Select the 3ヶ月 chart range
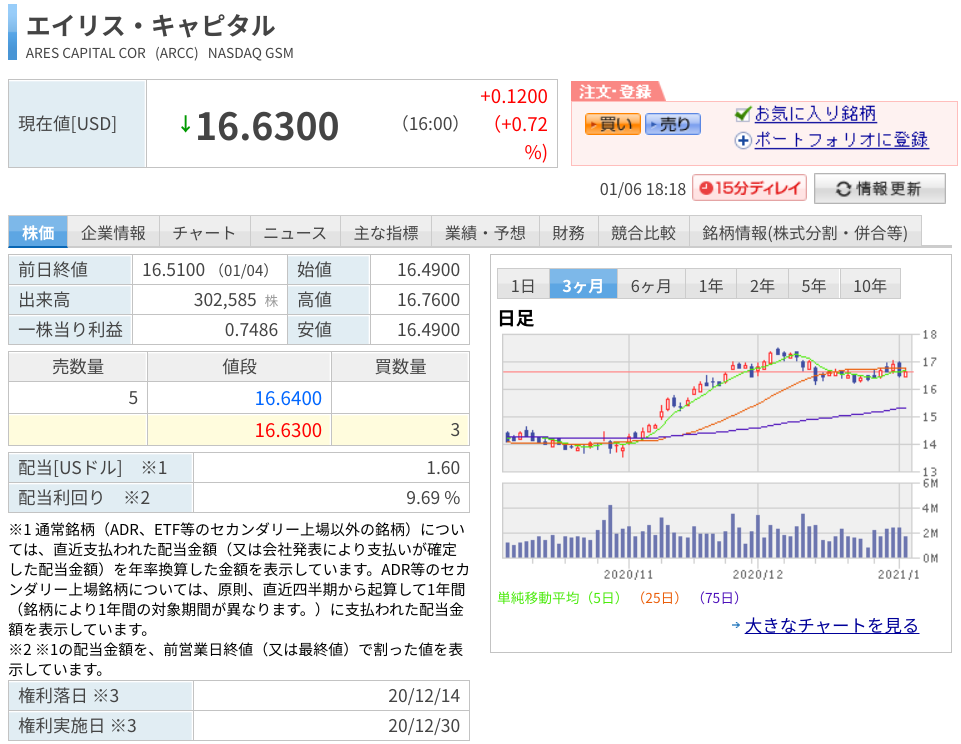The width and height of the screenshot is (961, 744). [x=583, y=285]
